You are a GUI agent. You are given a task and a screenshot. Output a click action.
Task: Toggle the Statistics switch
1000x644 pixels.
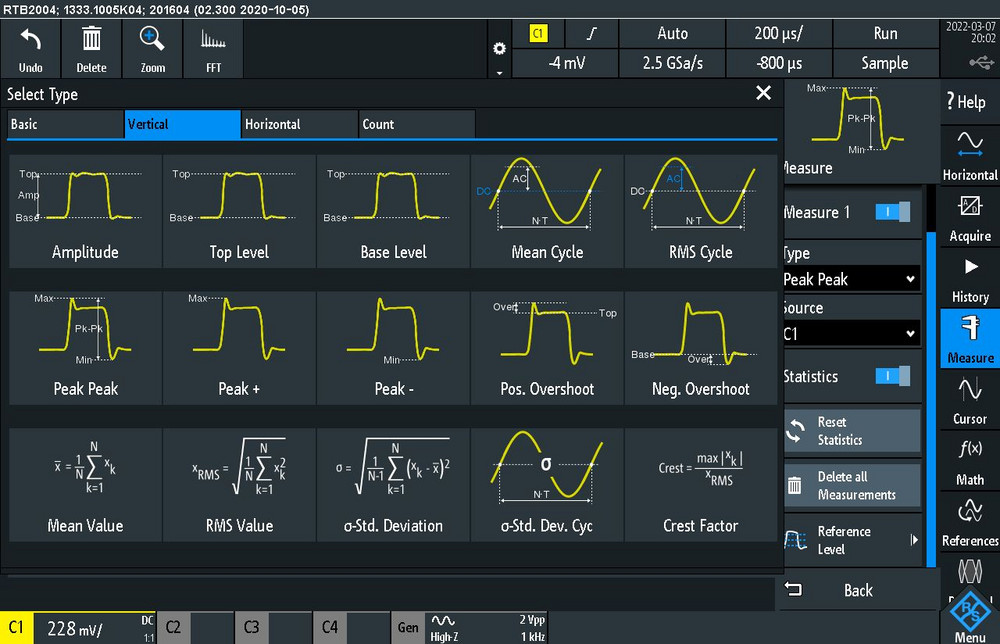893,376
